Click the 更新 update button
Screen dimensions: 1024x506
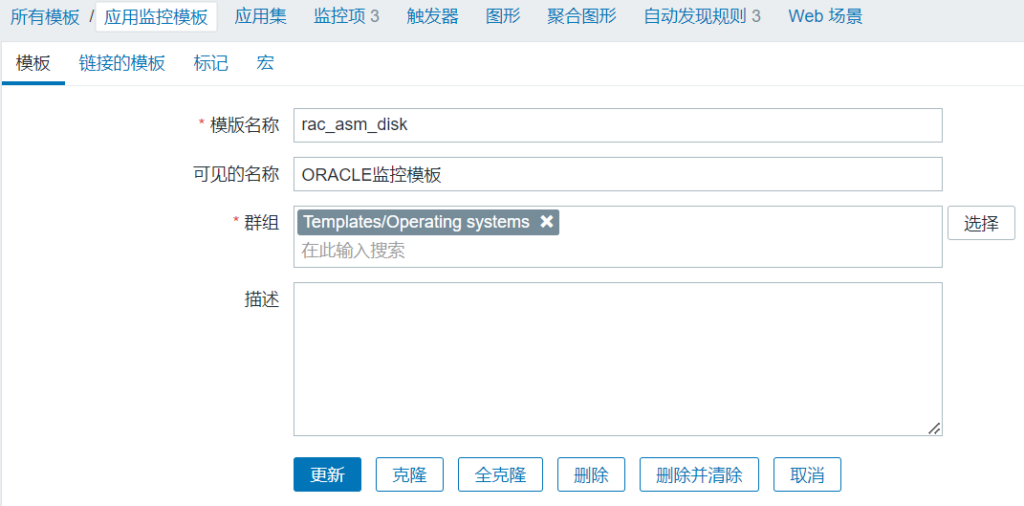[x=327, y=475]
